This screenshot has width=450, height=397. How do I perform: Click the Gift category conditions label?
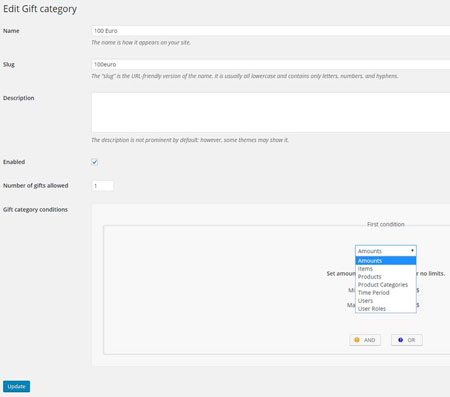pyautogui.click(x=35, y=210)
